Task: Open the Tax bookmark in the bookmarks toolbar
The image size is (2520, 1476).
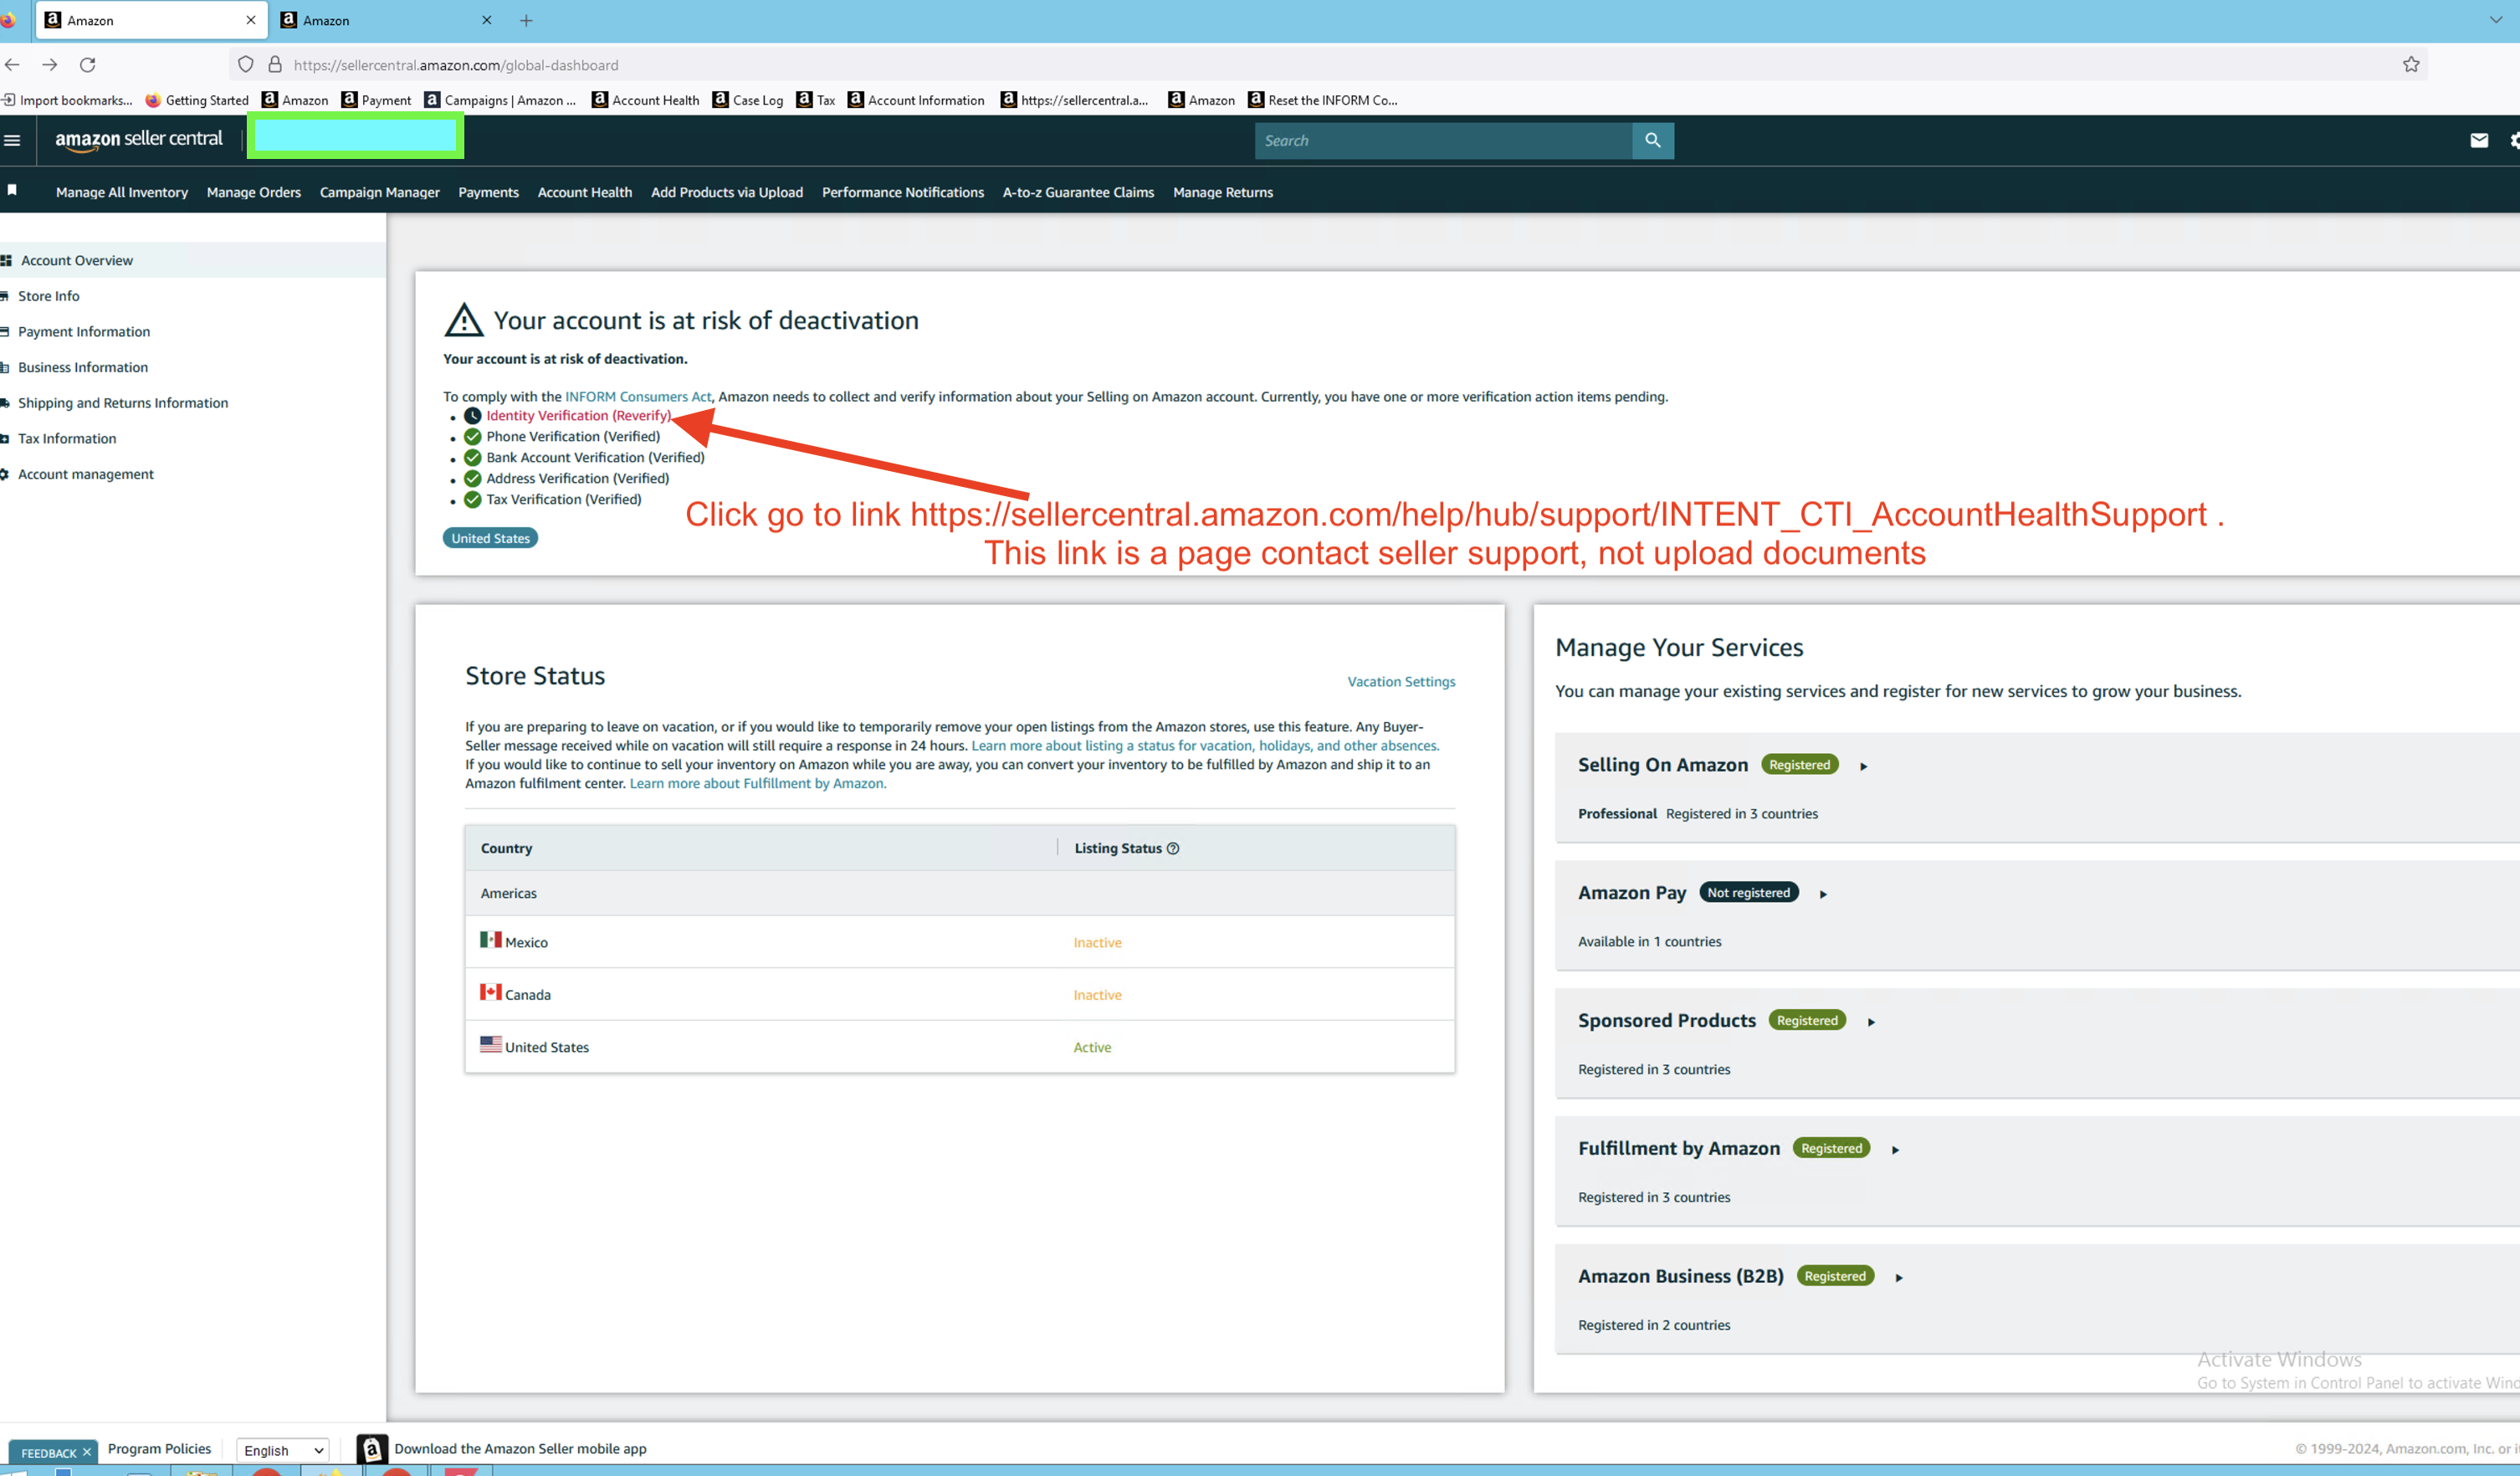Action: click(x=816, y=100)
